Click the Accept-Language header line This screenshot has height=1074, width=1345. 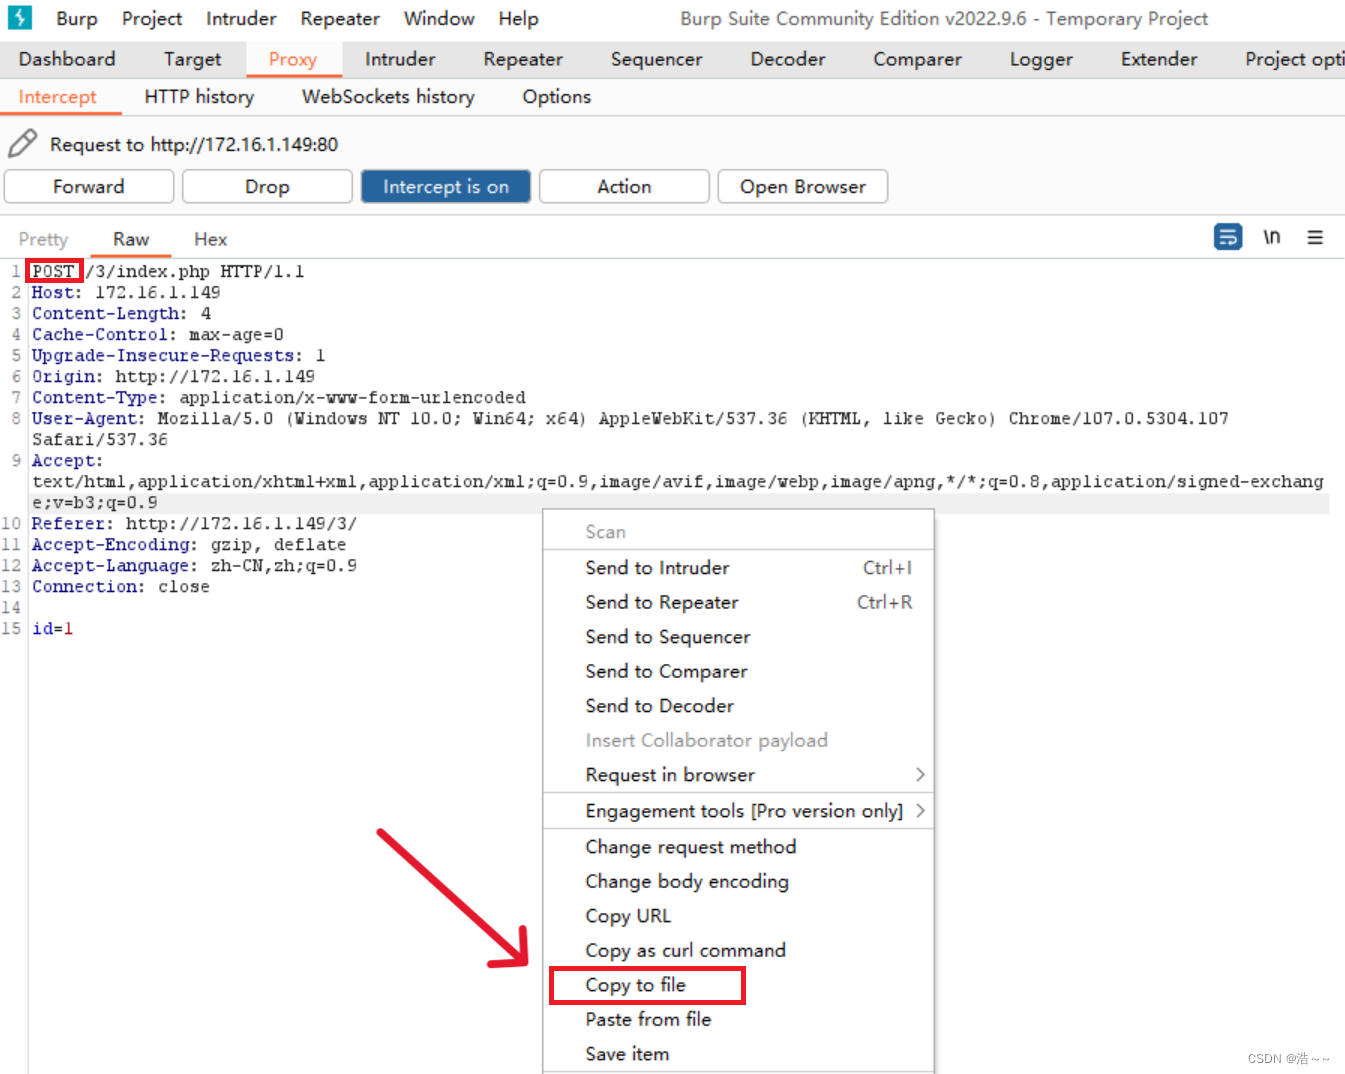(x=194, y=565)
